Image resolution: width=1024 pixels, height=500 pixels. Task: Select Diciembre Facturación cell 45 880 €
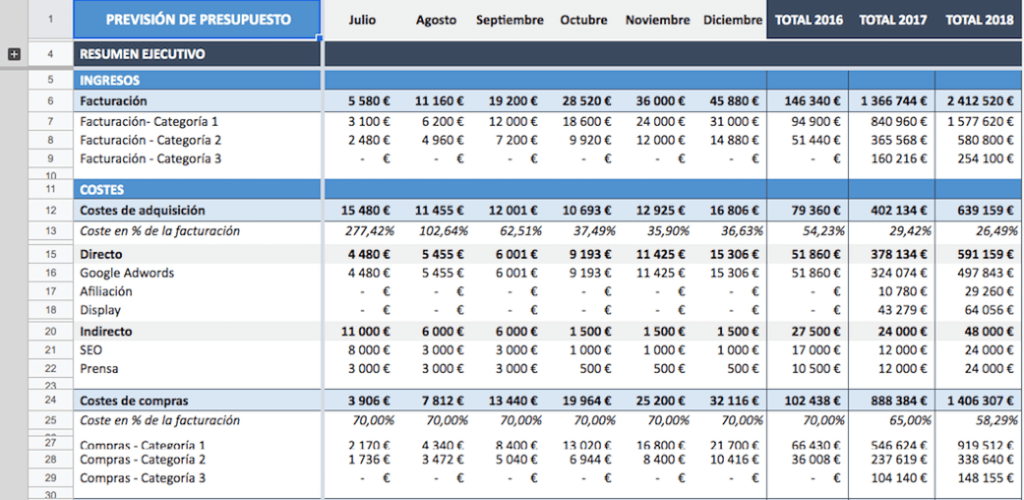[x=734, y=101]
